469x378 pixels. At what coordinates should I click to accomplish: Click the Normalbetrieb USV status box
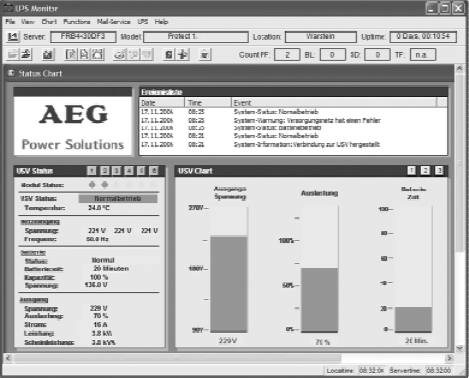[118, 199]
